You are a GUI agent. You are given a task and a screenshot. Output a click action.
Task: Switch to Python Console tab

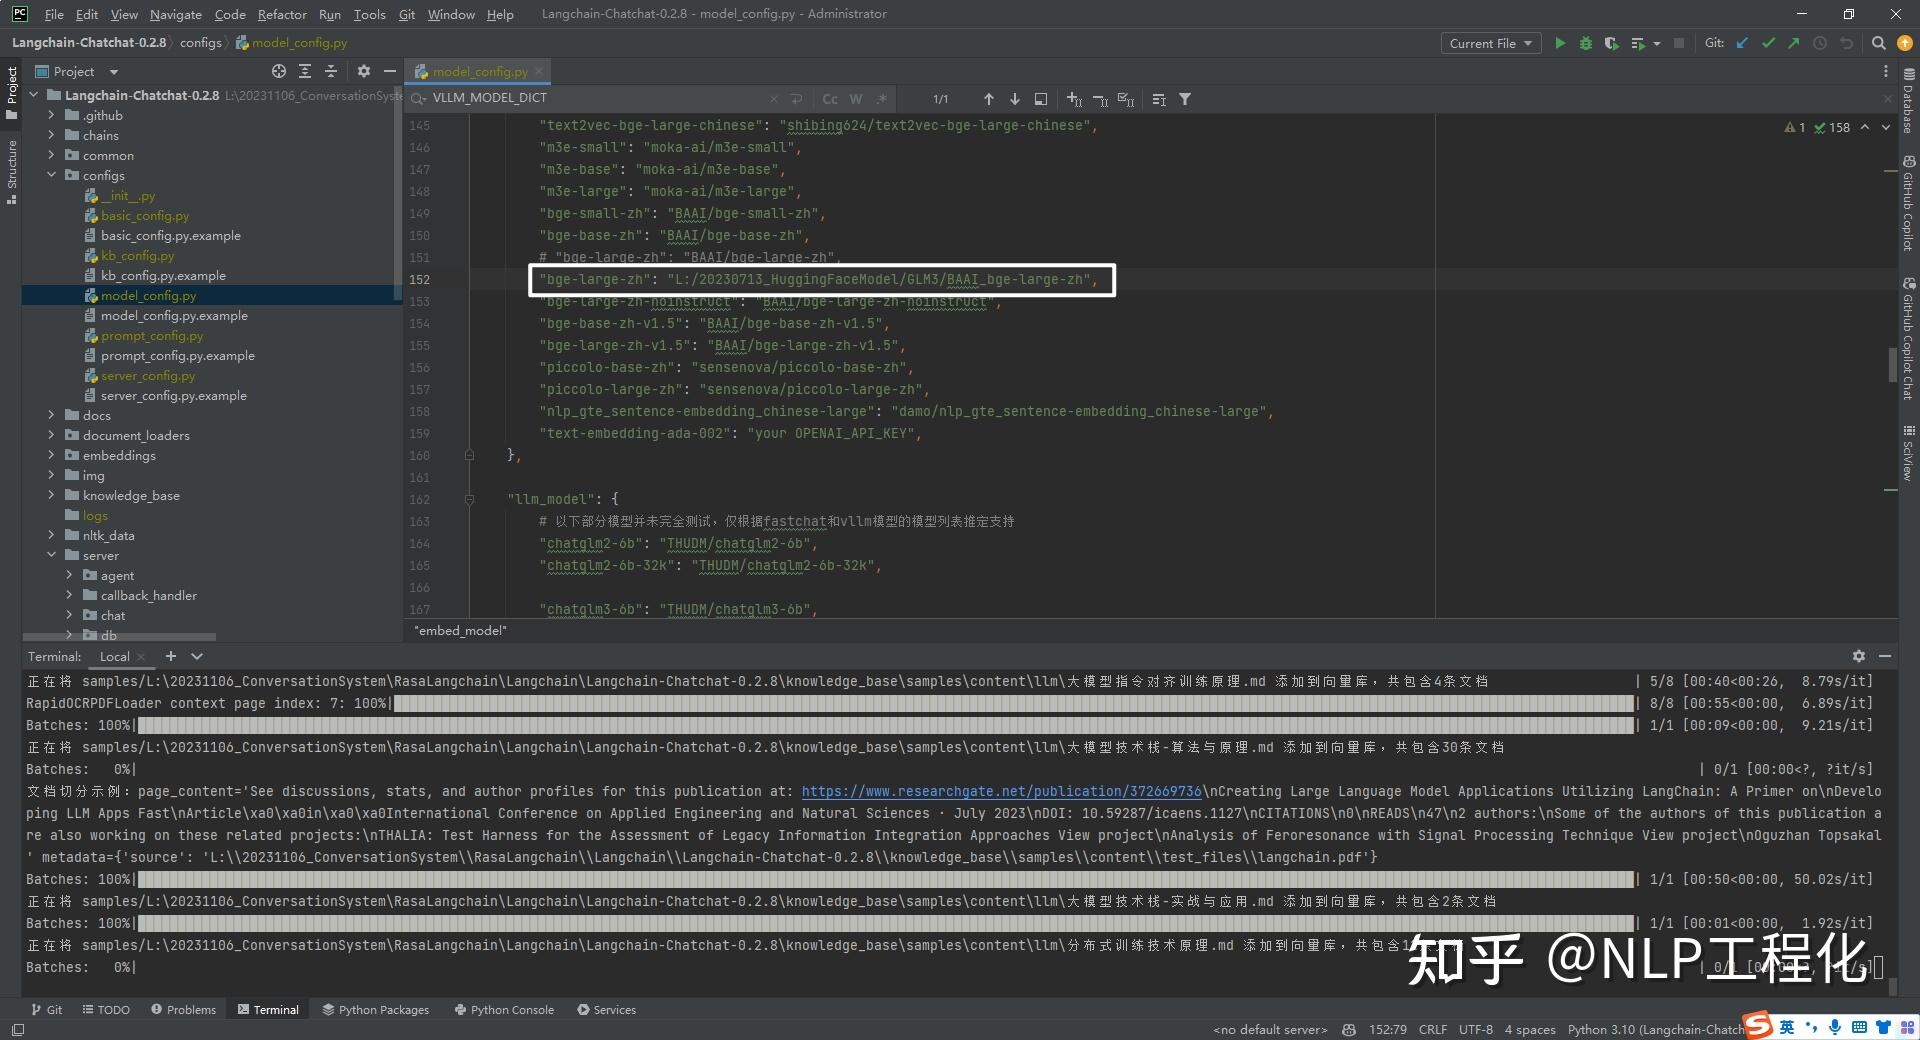coord(504,1009)
